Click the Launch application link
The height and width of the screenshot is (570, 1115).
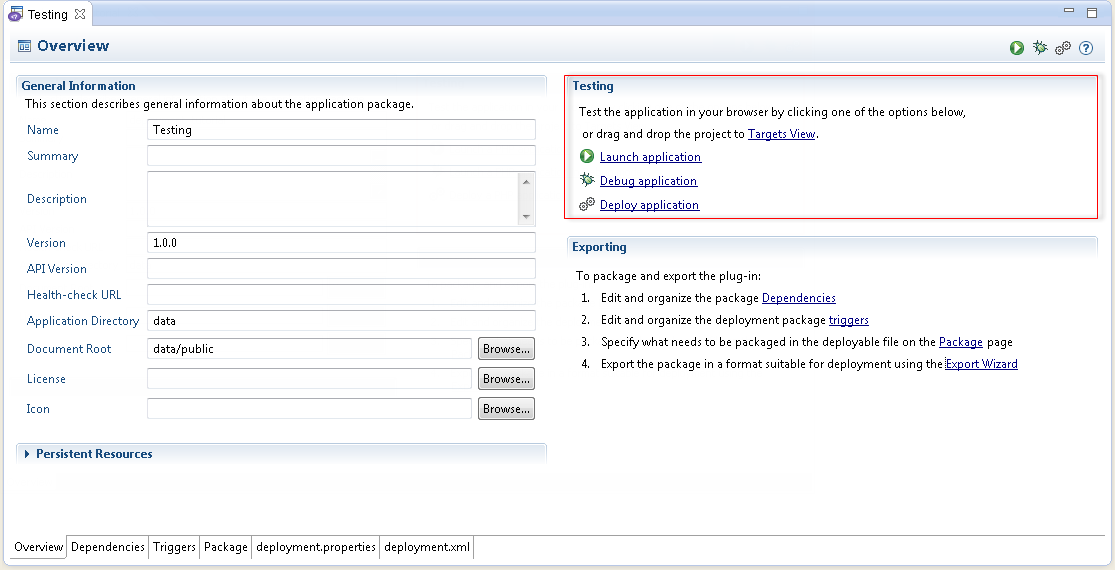point(651,157)
